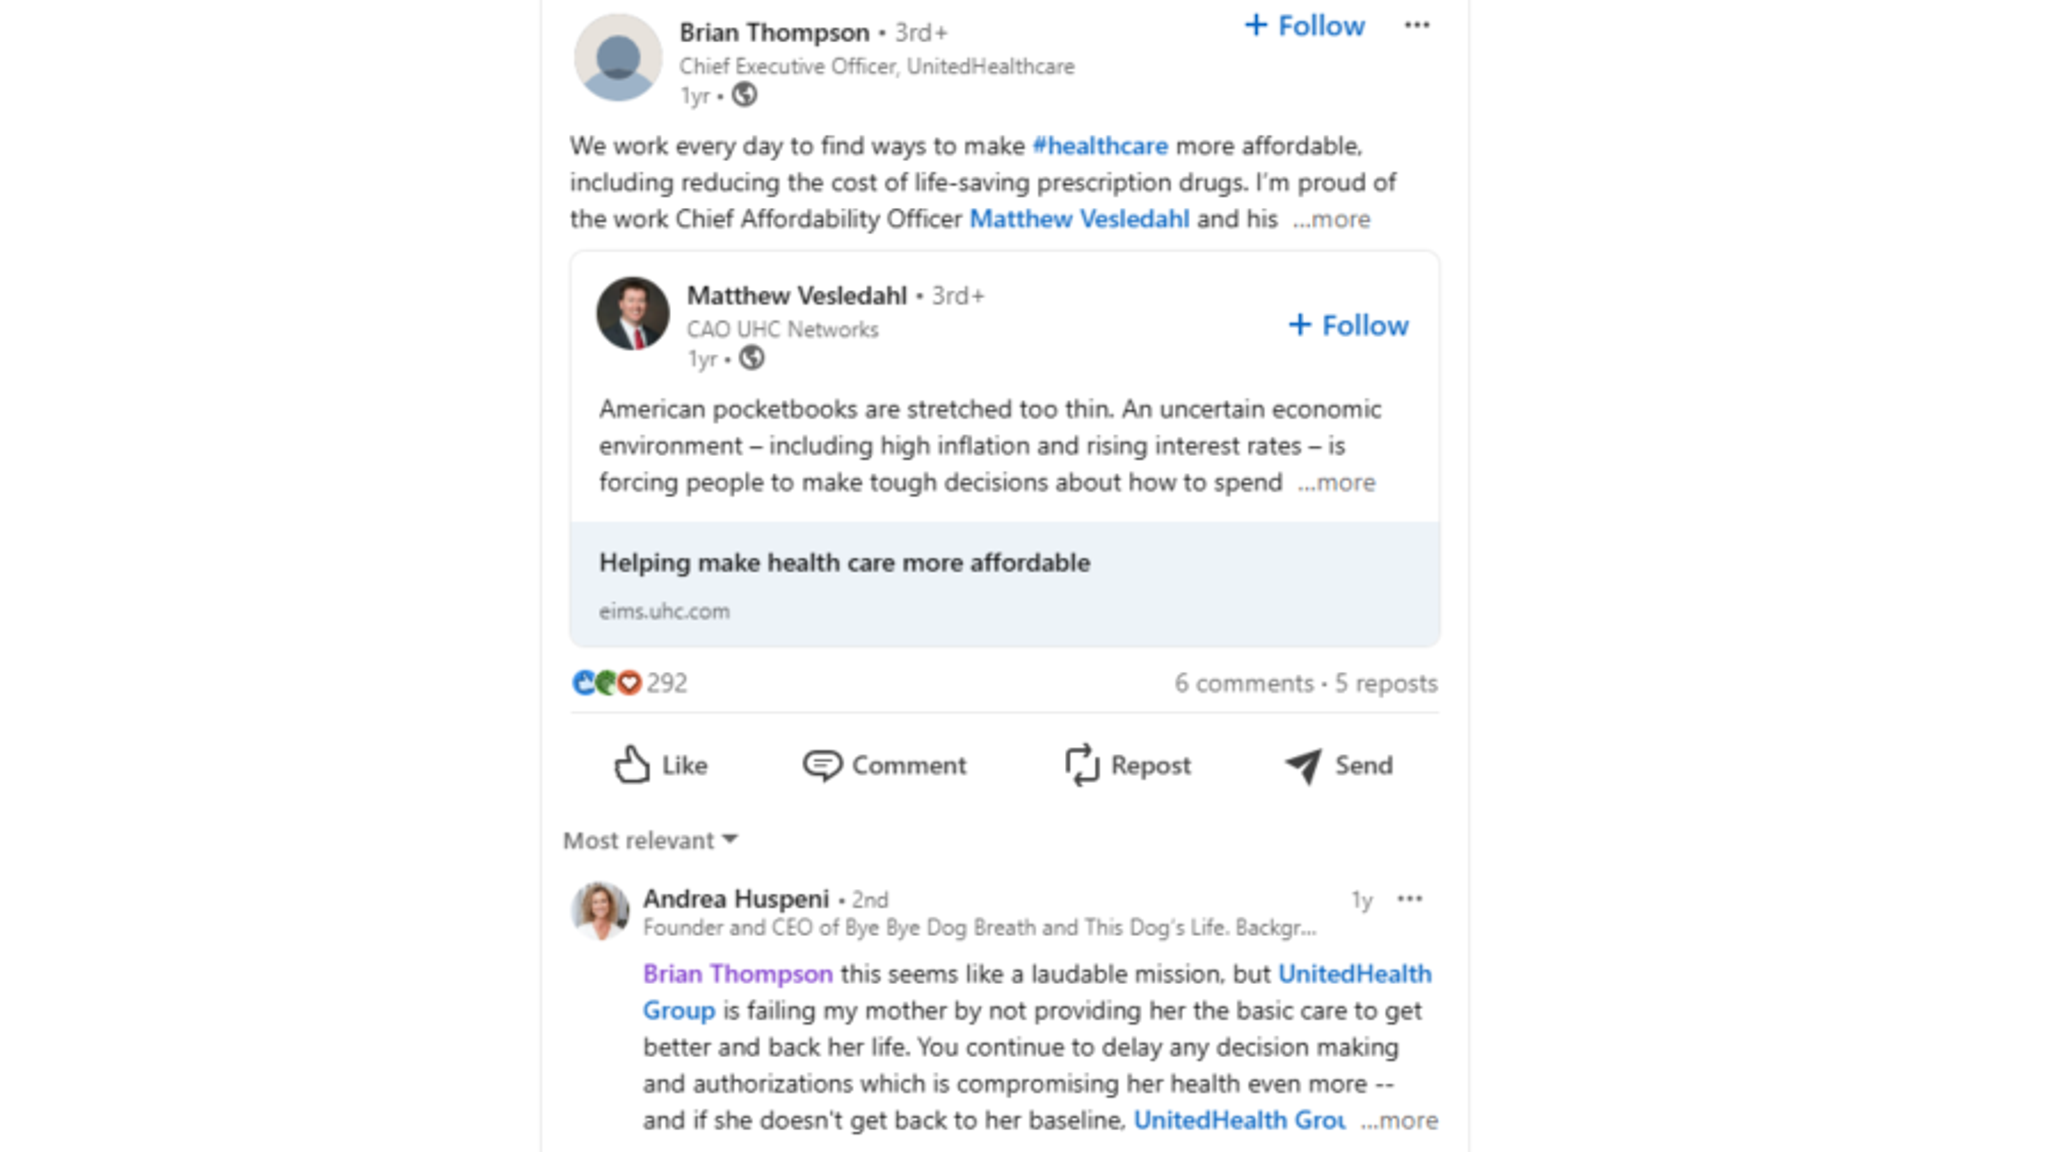Screen dimensions: 2048x1152
Task: Send post via paper plane icon
Action: pos(1303,765)
